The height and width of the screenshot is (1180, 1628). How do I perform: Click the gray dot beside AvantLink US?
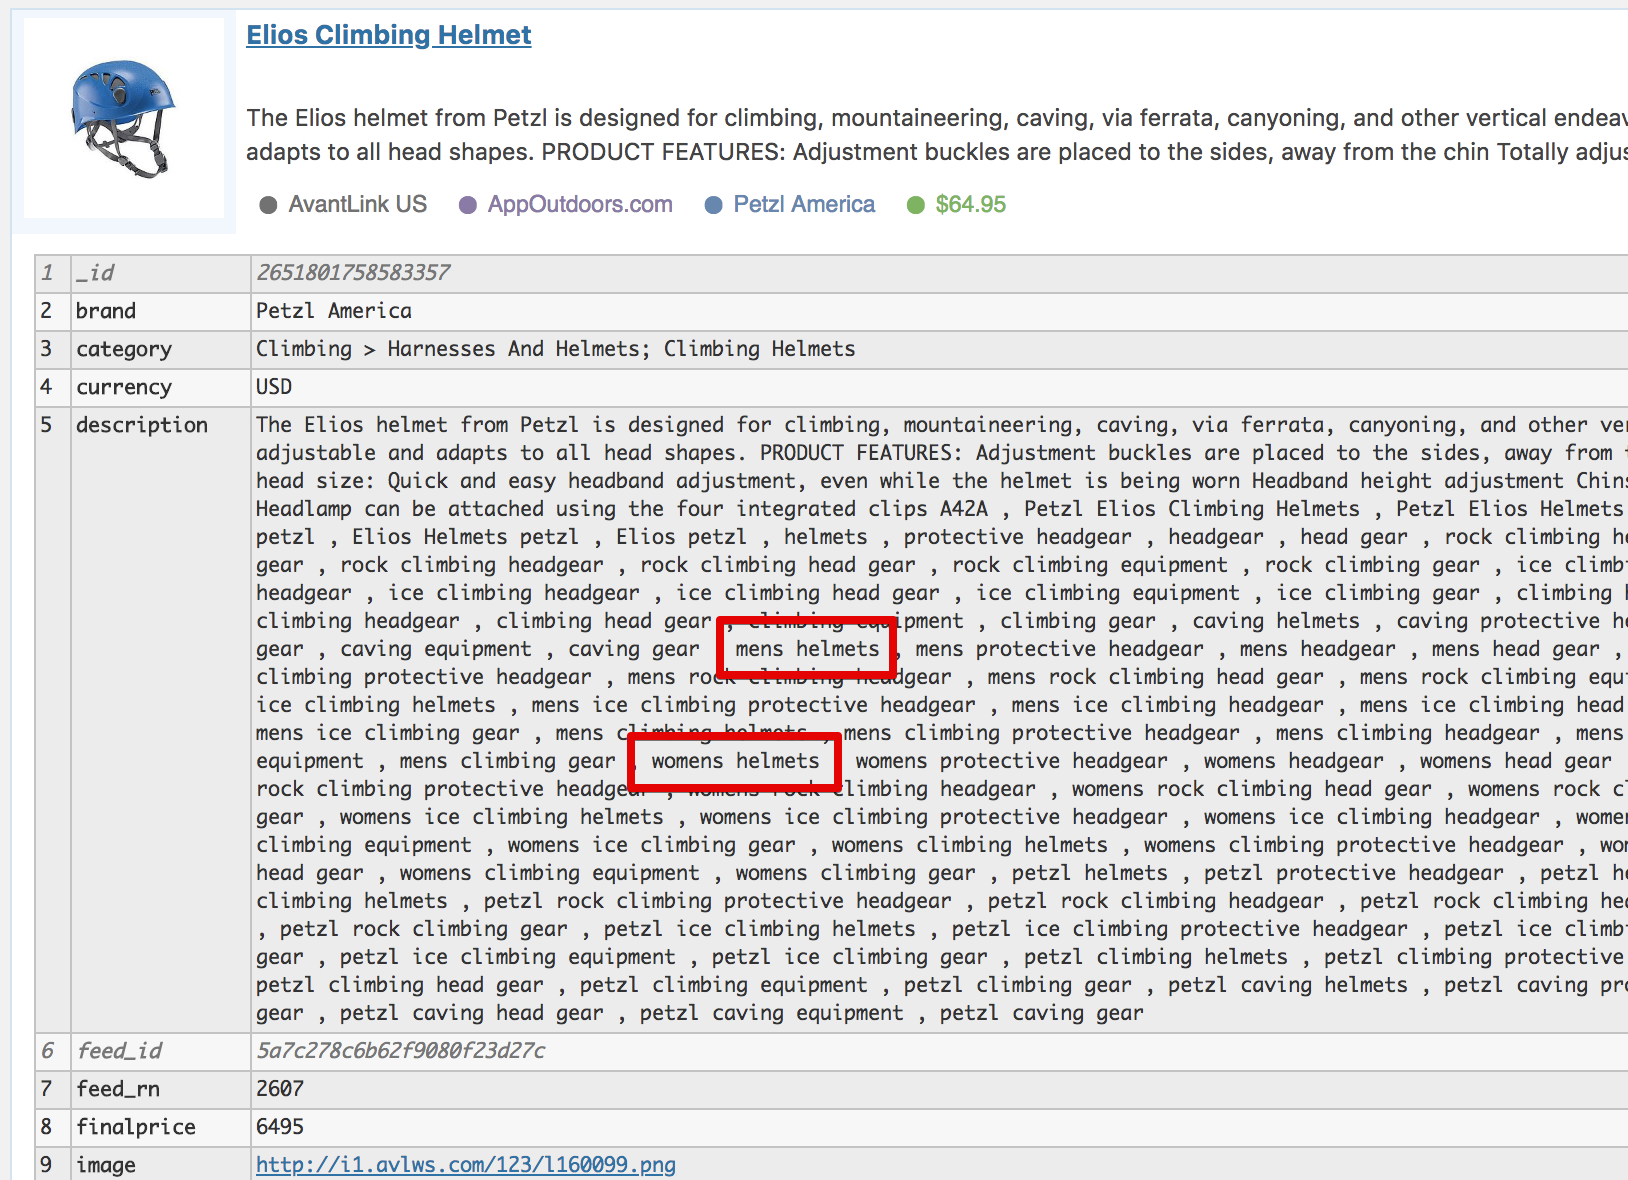[x=268, y=205]
